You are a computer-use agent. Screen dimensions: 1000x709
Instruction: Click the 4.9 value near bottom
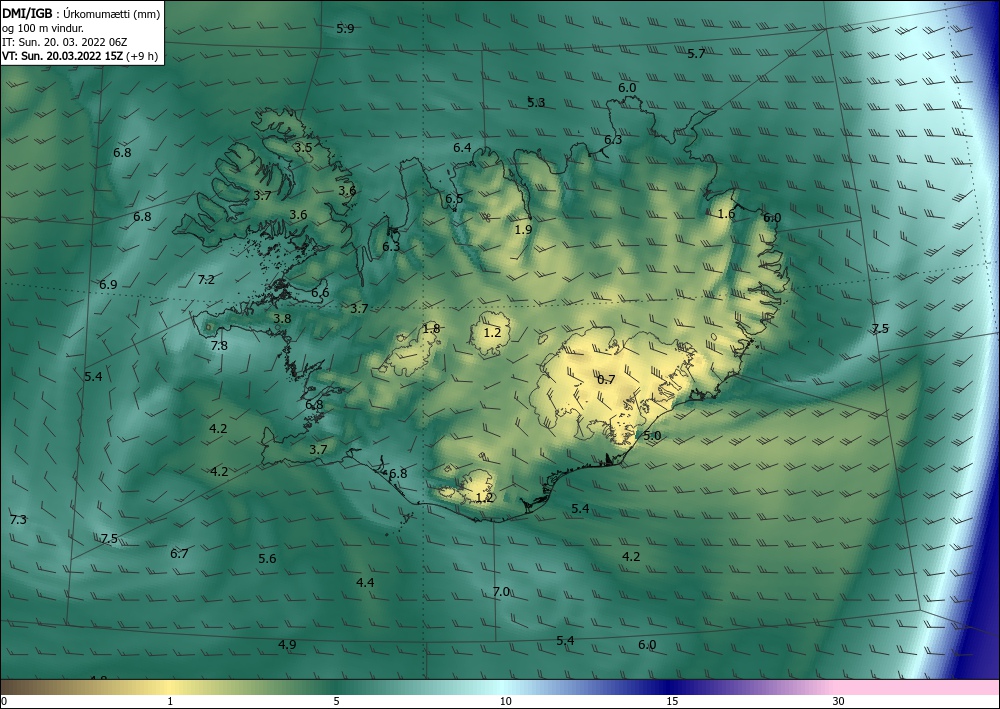pyautogui.click(x=287, y=645)
